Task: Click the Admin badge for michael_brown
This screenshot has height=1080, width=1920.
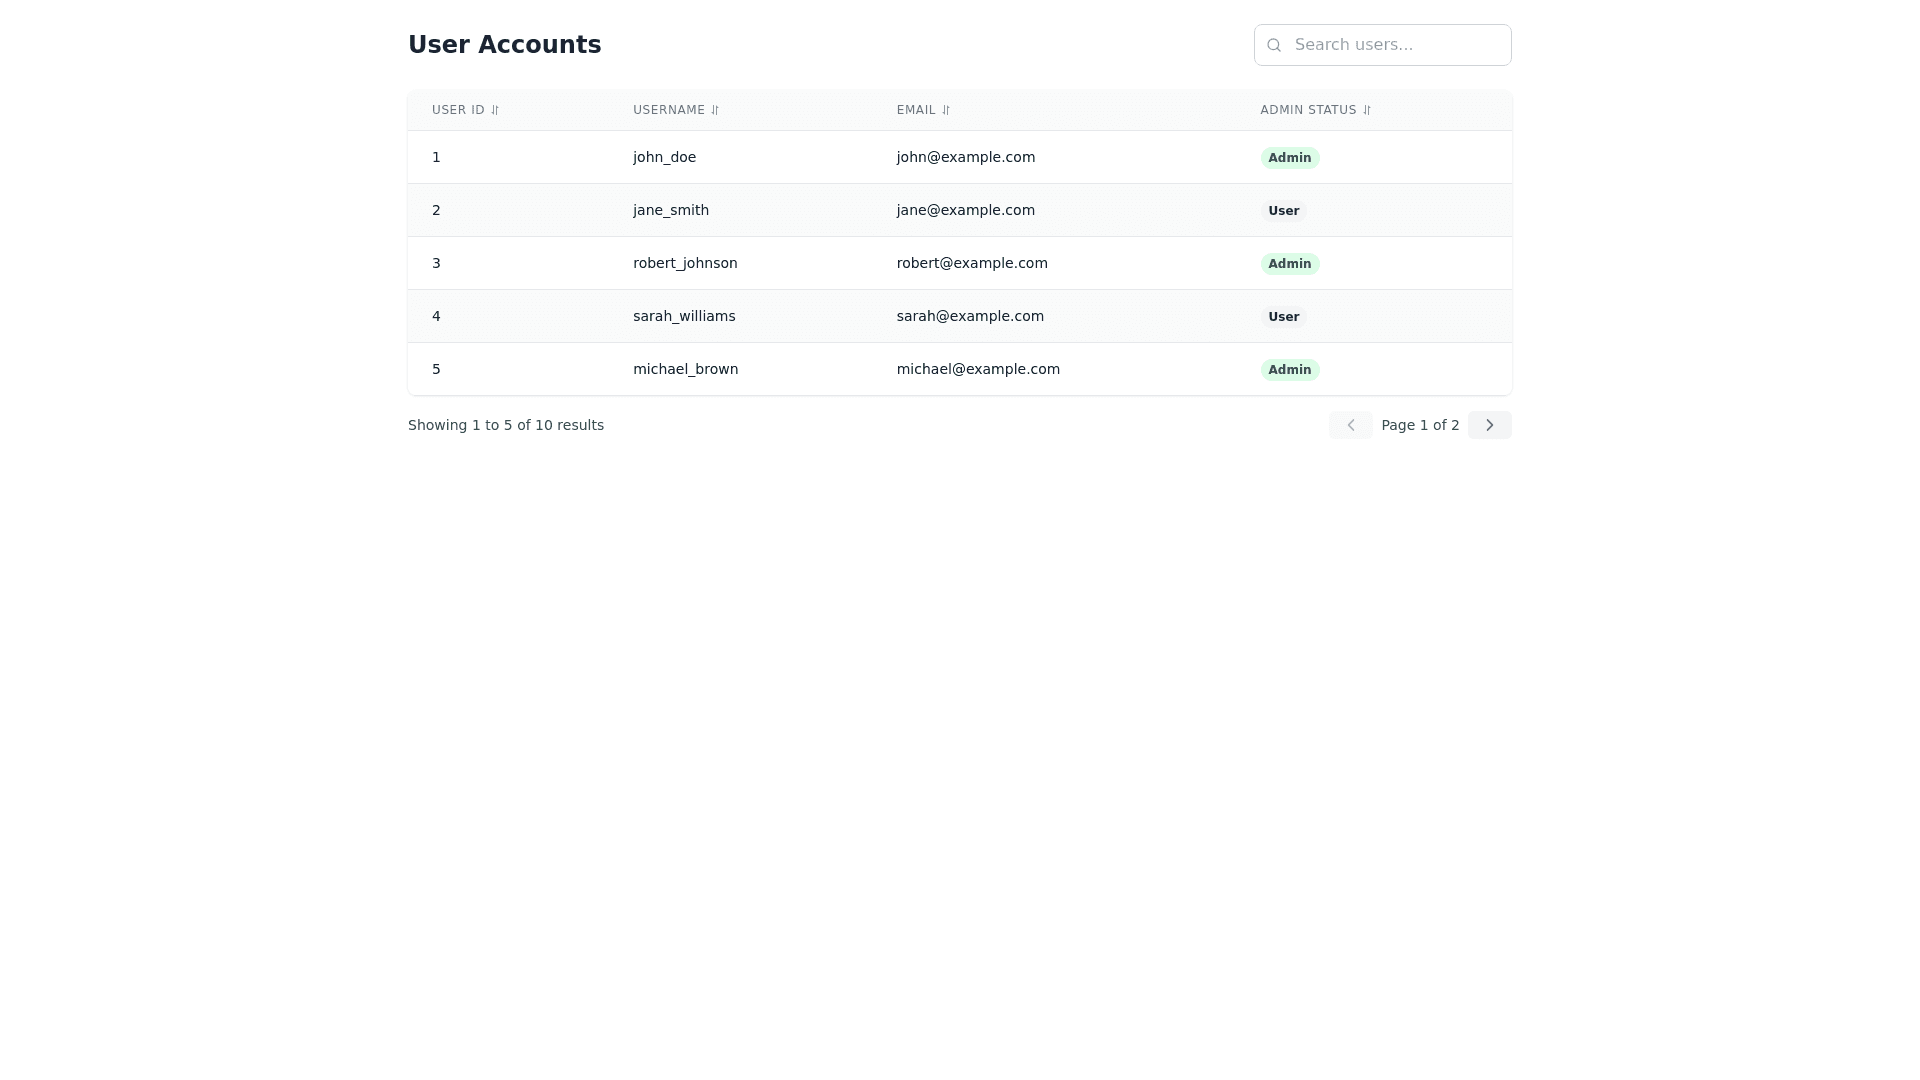Action: [x=1289, y=370]
